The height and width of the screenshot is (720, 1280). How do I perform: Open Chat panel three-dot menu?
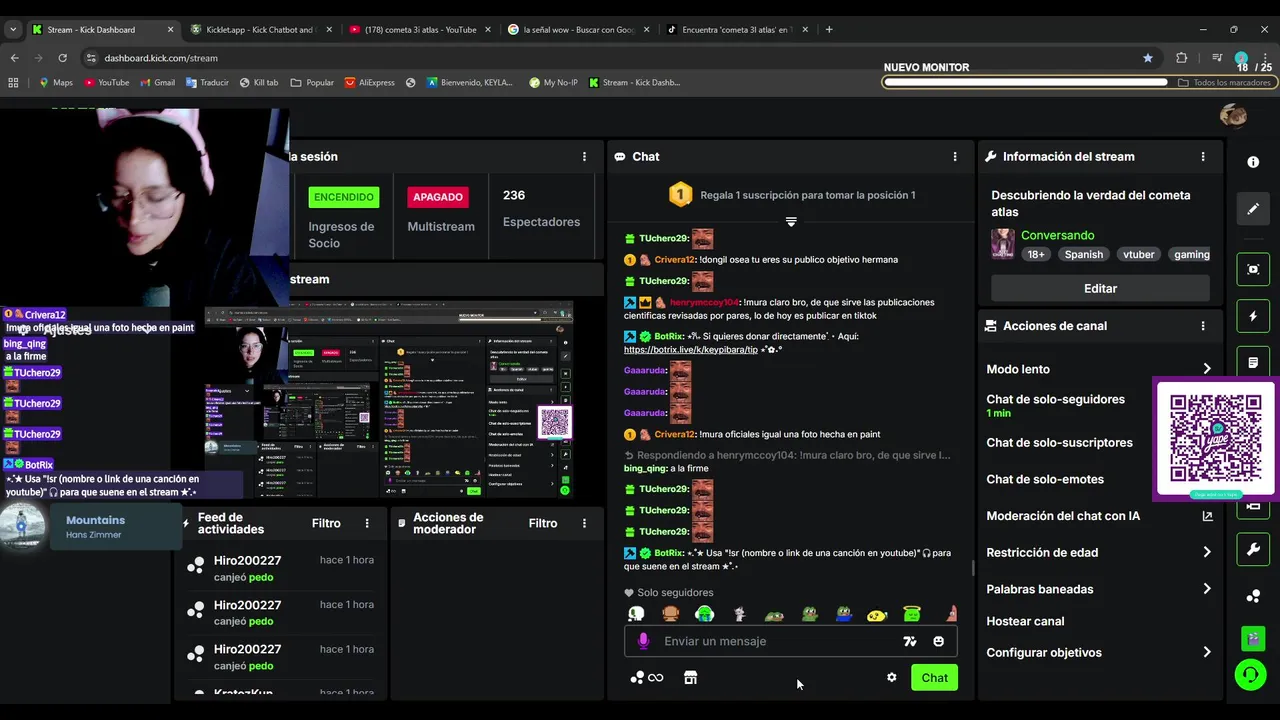(955, 156)
